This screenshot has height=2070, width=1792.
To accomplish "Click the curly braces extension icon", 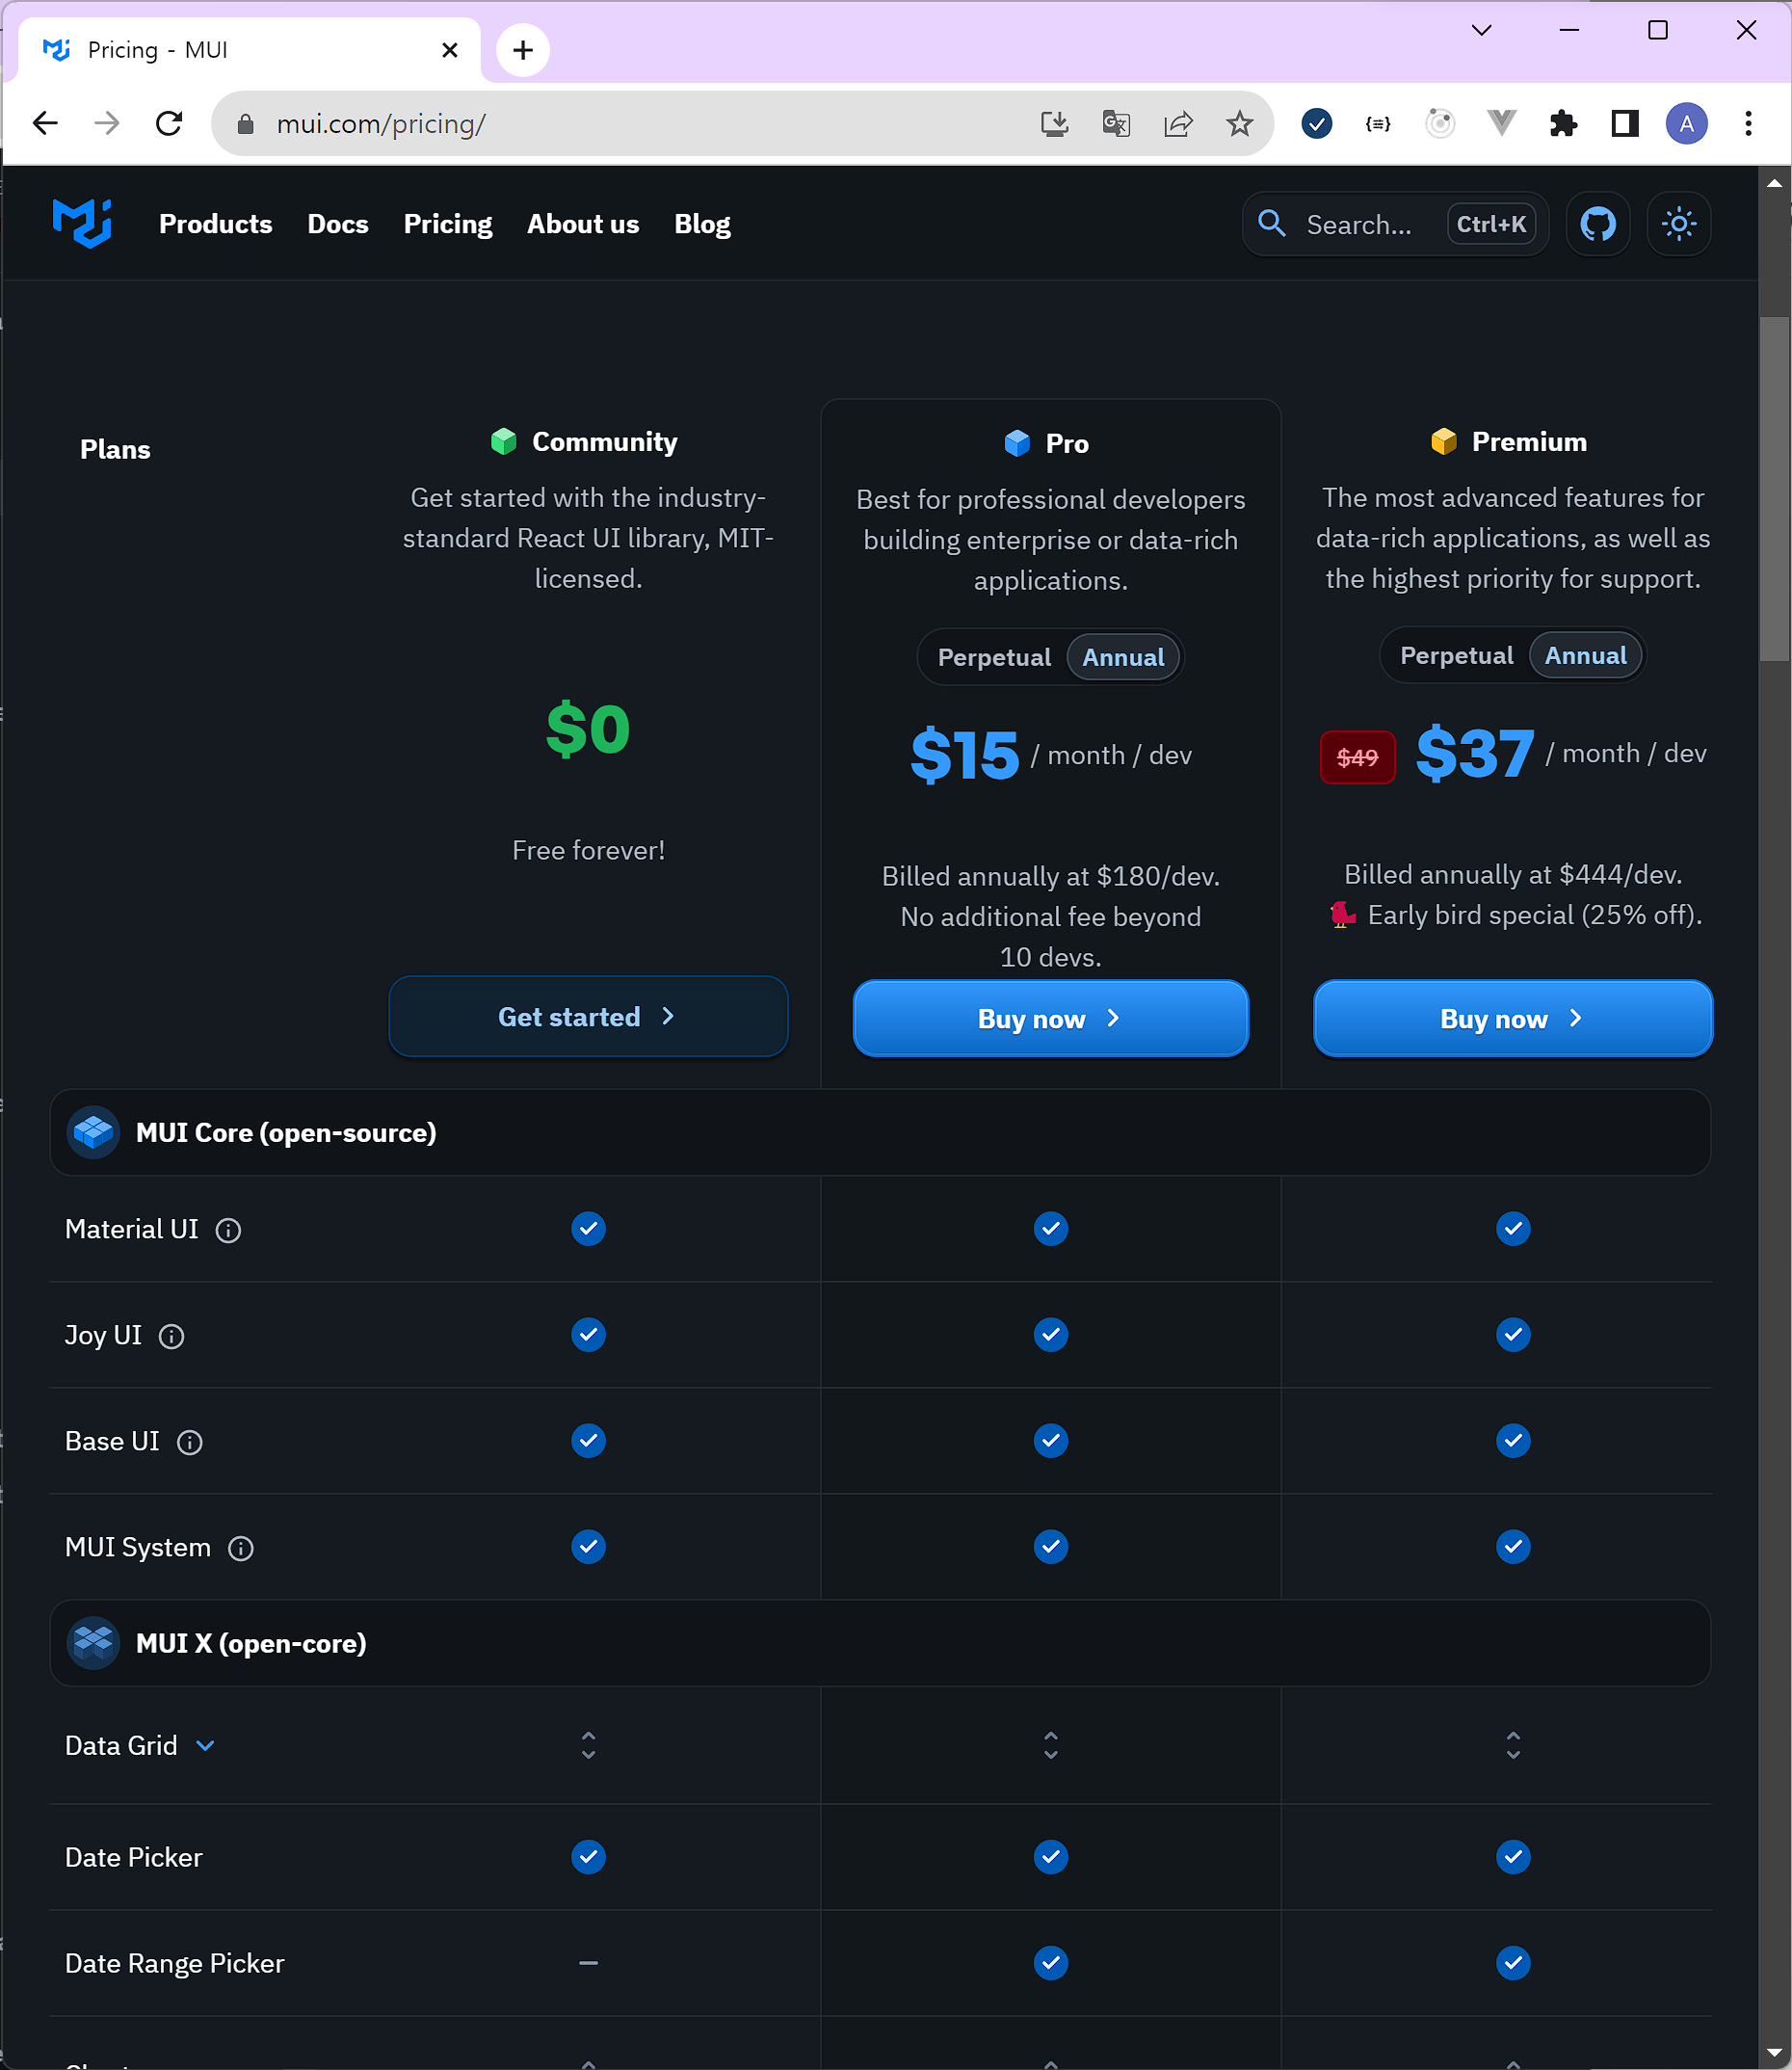I will coord(1378,123).
